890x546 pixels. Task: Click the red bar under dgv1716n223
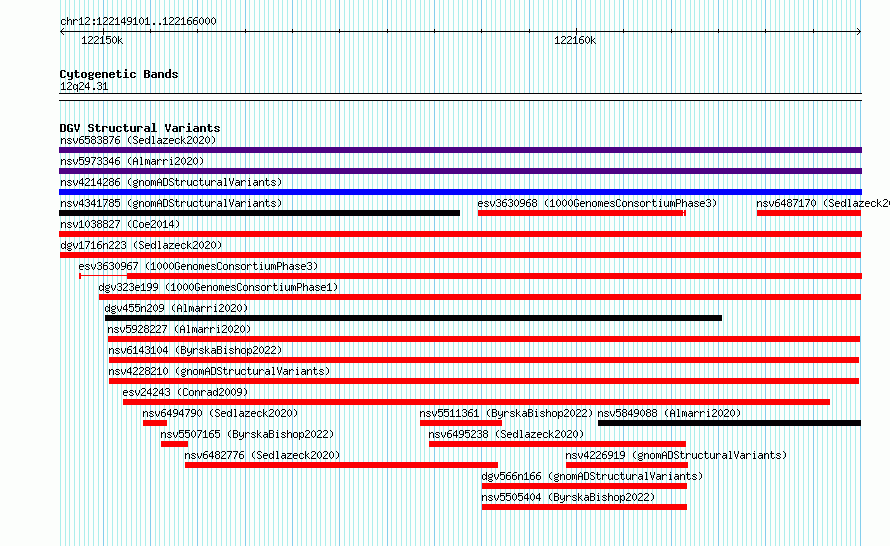460,255
